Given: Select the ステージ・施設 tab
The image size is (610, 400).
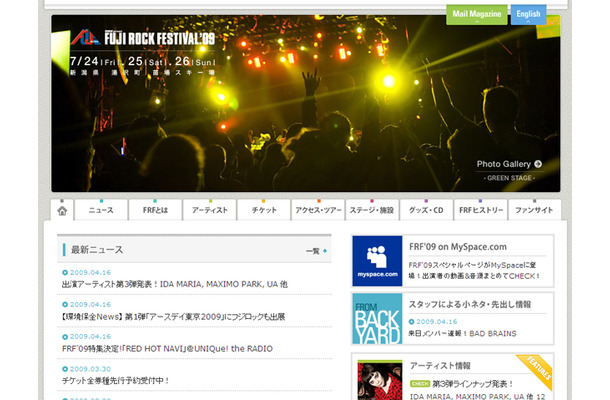Looking at the screenshot, I should (372, 210).
